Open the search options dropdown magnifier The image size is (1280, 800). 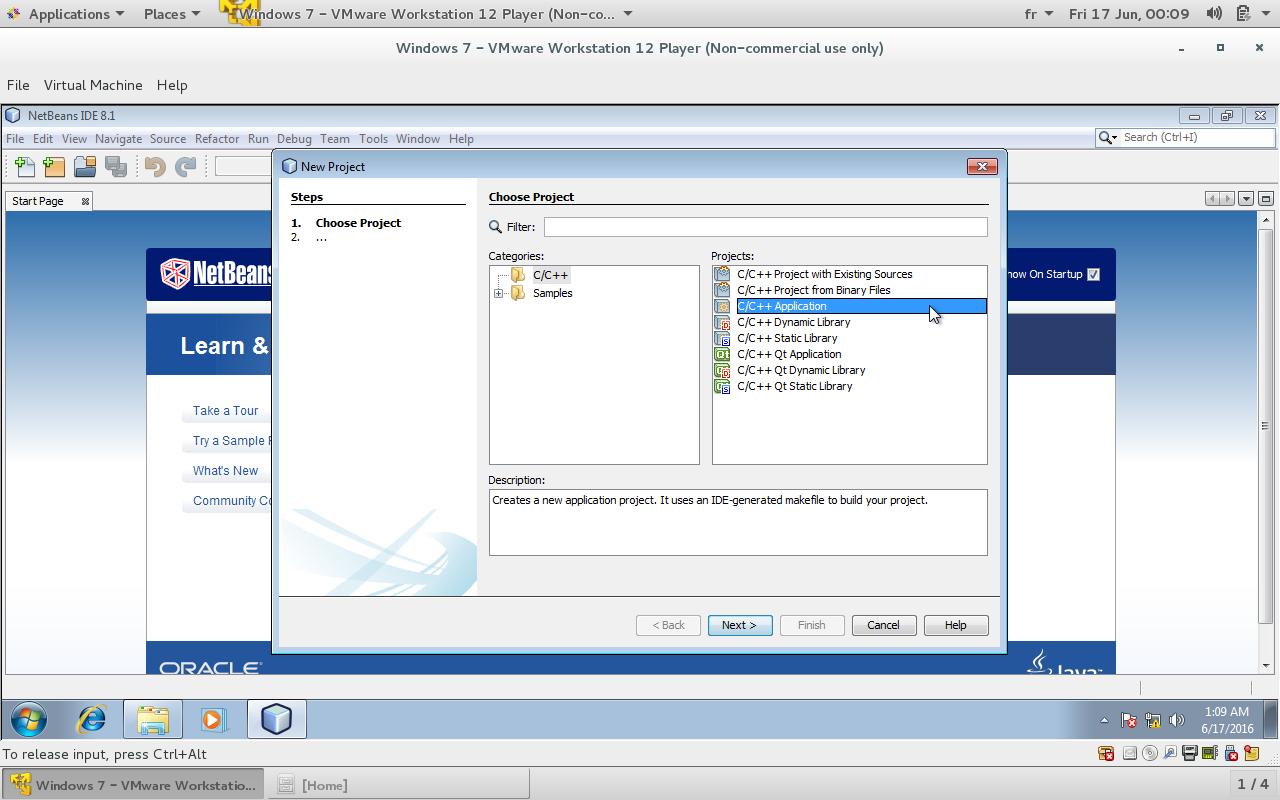point(1108,137)
